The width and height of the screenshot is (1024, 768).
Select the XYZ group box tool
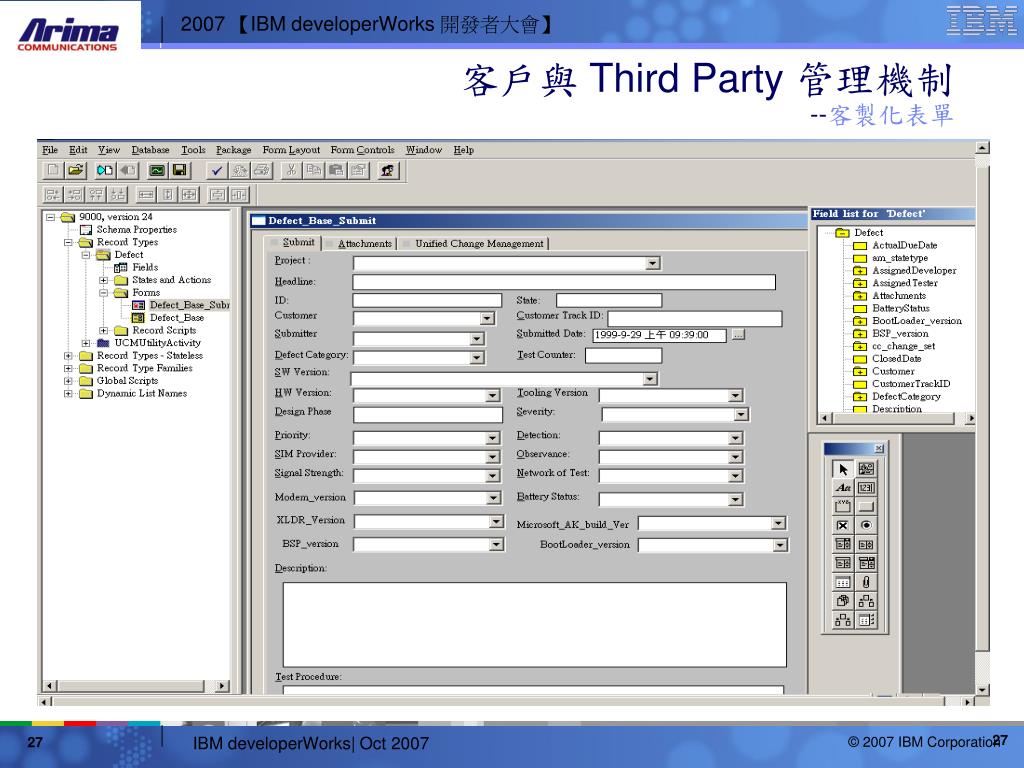pos(842,506)
